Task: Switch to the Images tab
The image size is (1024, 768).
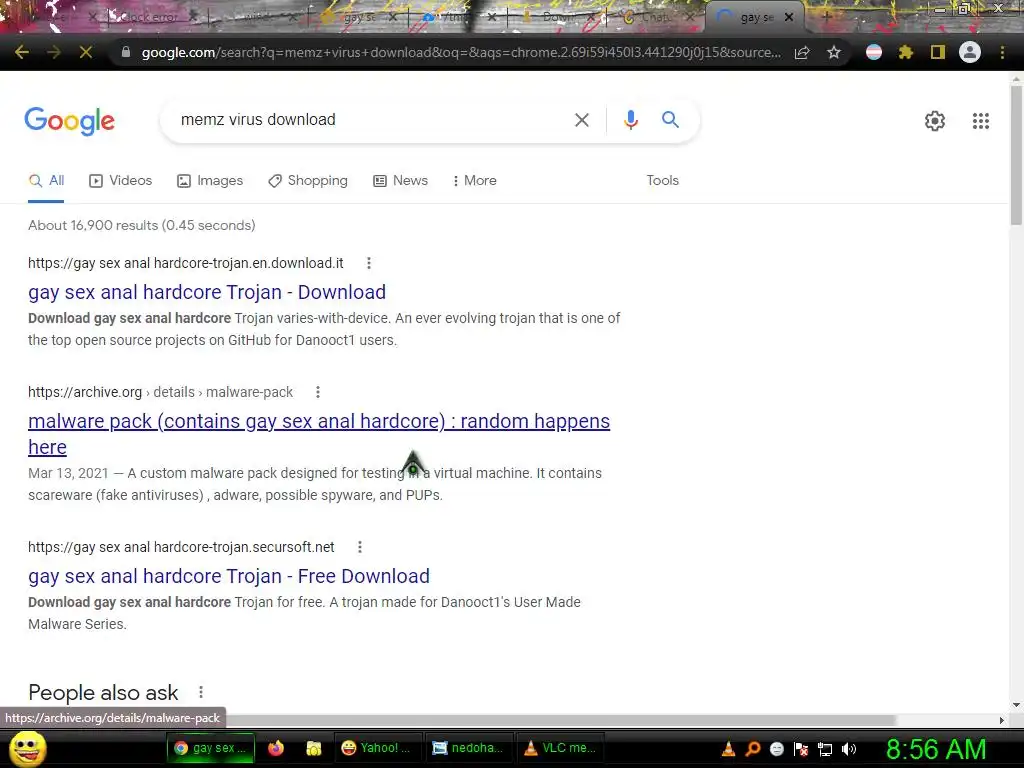Action: [x=210, y=181]
